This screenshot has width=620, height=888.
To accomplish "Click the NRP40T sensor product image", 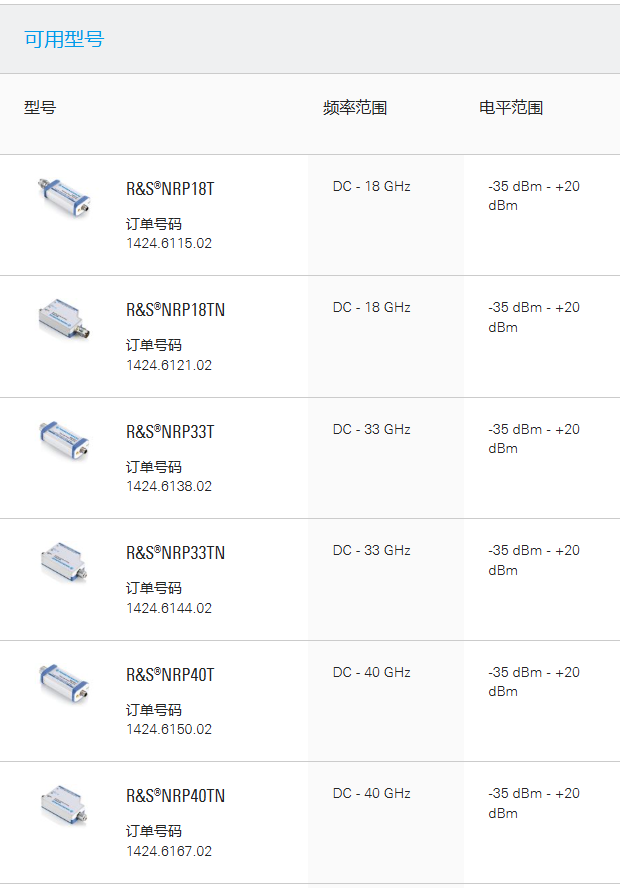I will click(64, 683).
